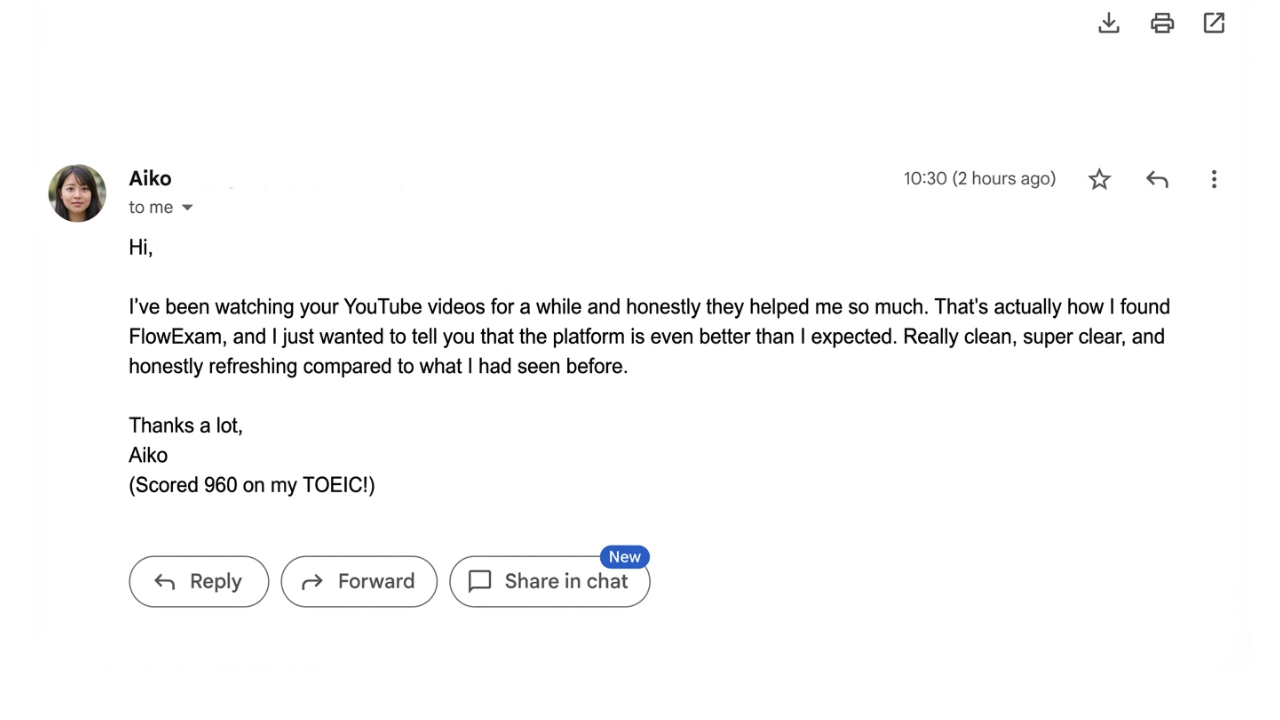
Task: Select Share in chat
Action: 550,581
